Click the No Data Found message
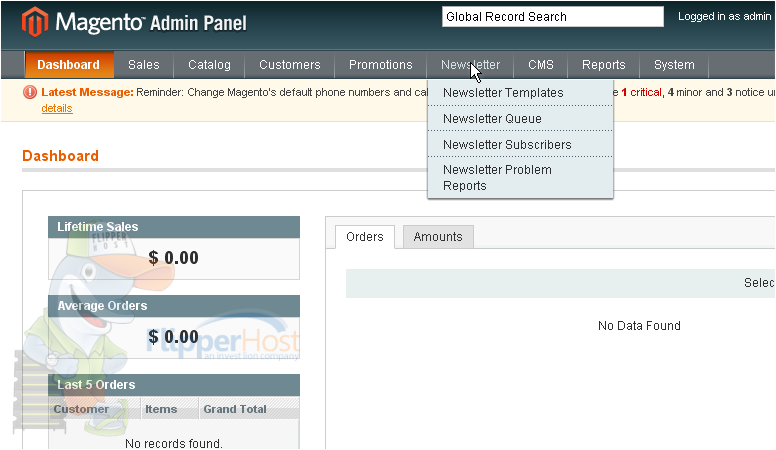 [x=639, y=326]
